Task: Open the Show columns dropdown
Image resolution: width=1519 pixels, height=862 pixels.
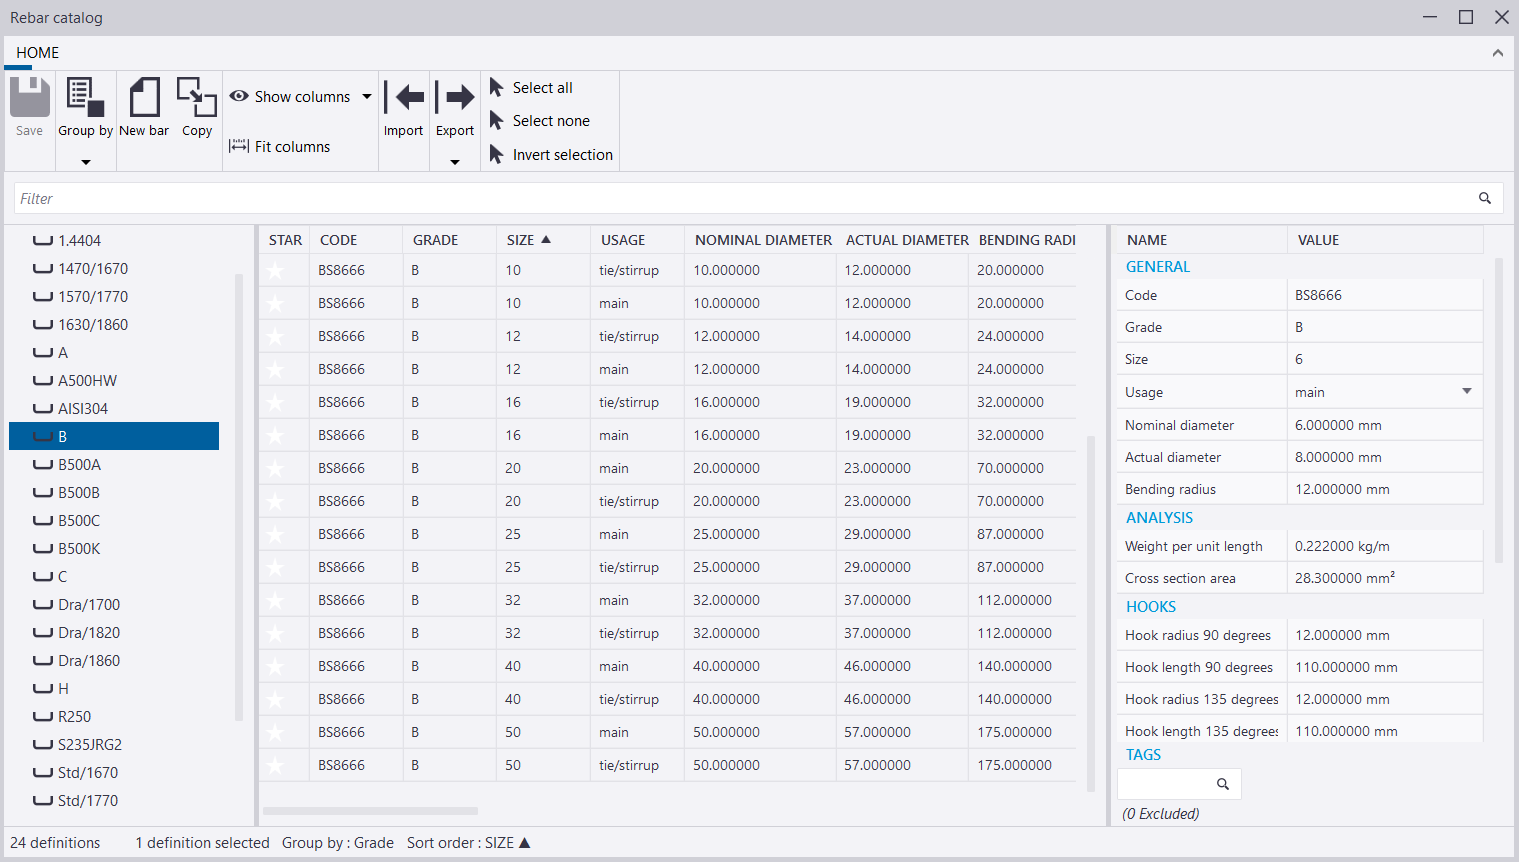Action: pos(367,97)
